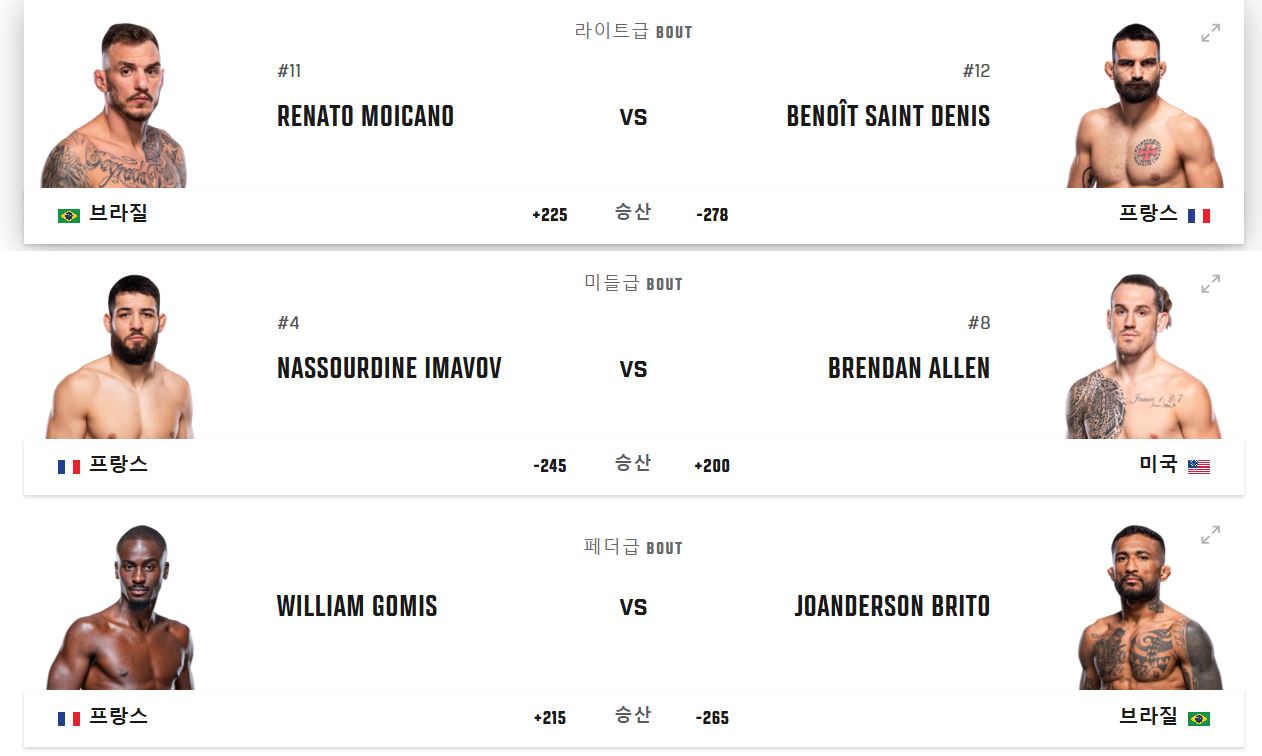
Task: Click the Brazil flag beside Brito's country label
Action: click(1200, 718)
